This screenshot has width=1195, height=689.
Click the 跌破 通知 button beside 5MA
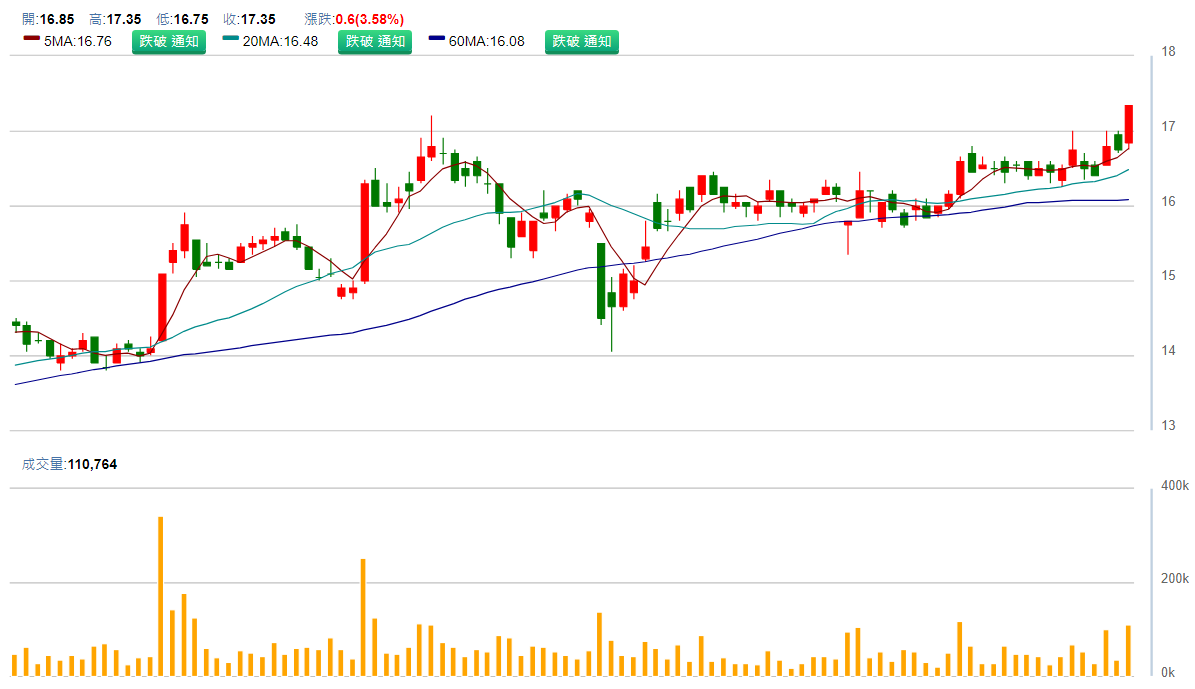coord(168,42)
